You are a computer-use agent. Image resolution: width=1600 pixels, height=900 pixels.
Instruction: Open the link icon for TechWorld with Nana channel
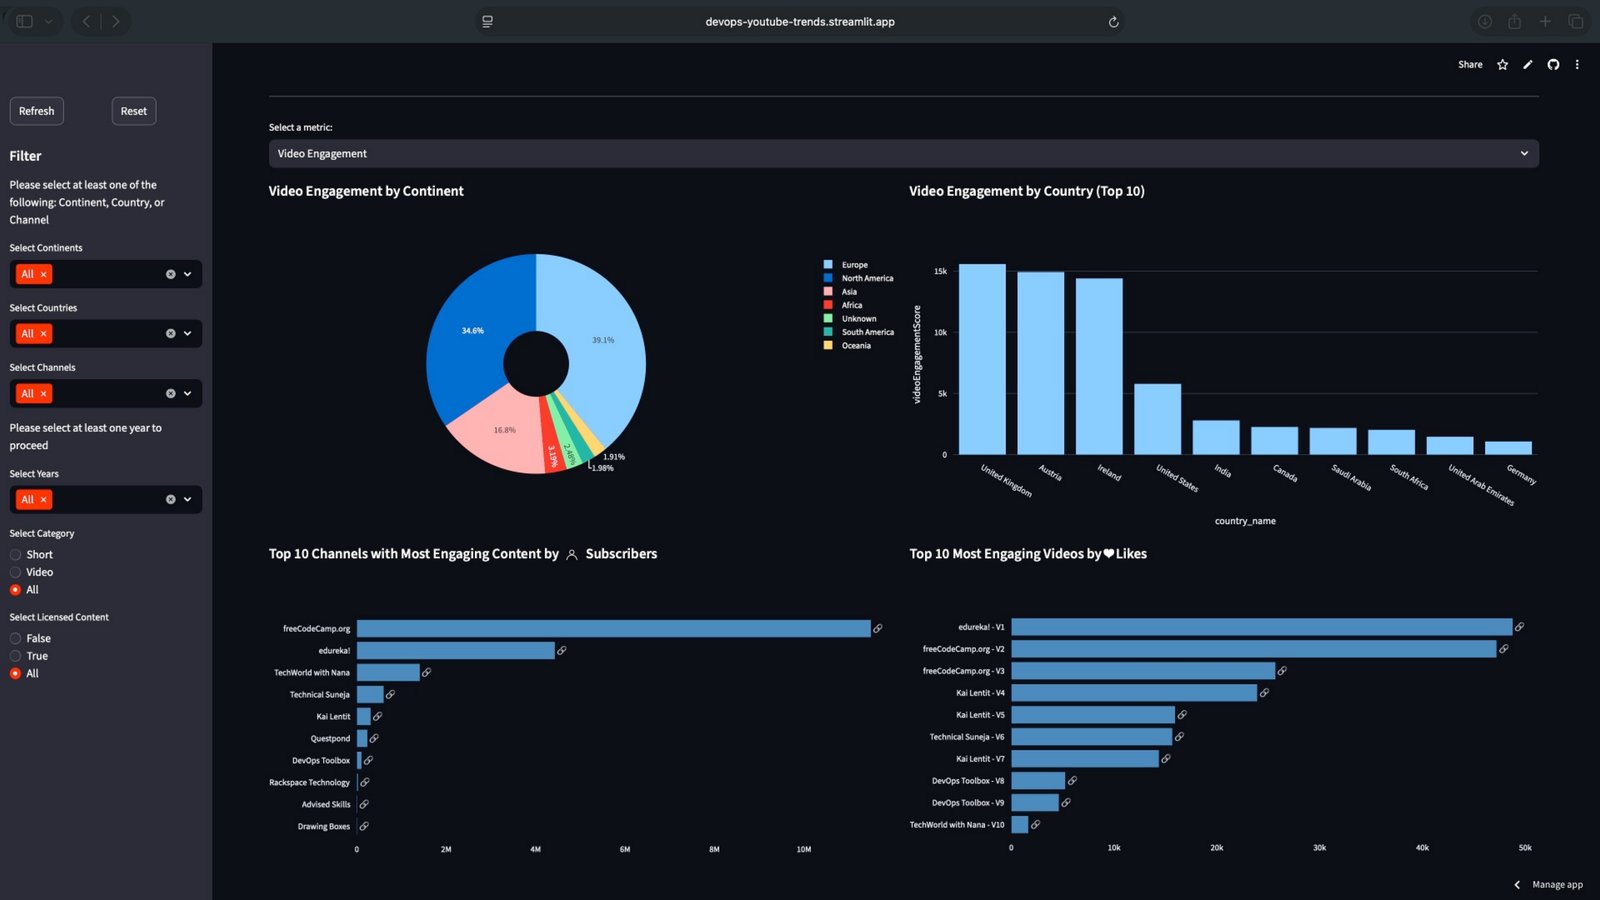427,673
